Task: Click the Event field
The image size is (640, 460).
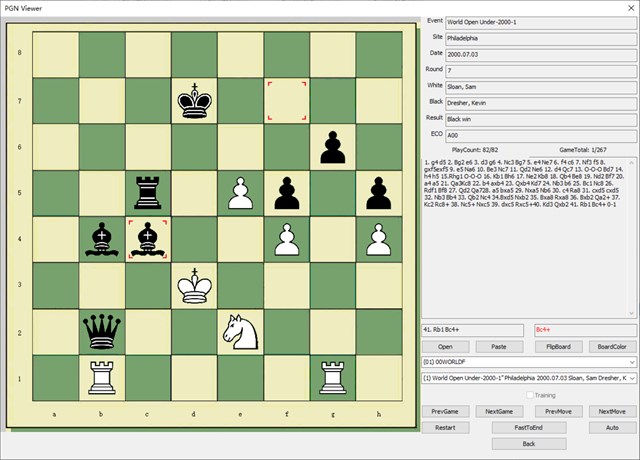Action: click(541, 22)
